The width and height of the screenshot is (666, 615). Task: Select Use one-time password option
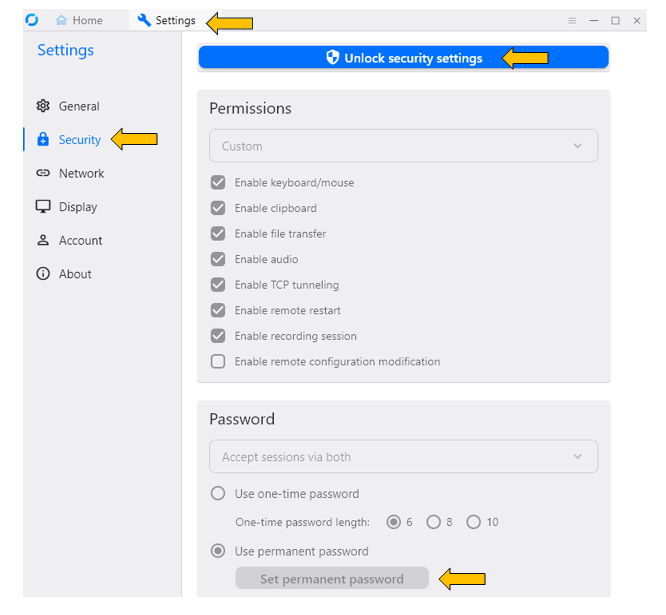point(218,493)
